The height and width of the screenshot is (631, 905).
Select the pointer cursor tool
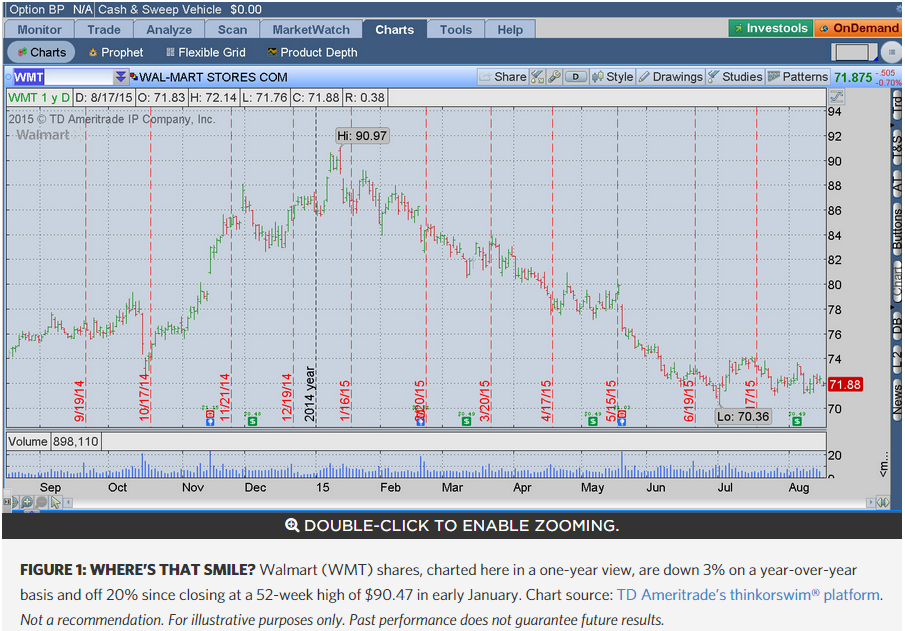click(x=55, y=503)
